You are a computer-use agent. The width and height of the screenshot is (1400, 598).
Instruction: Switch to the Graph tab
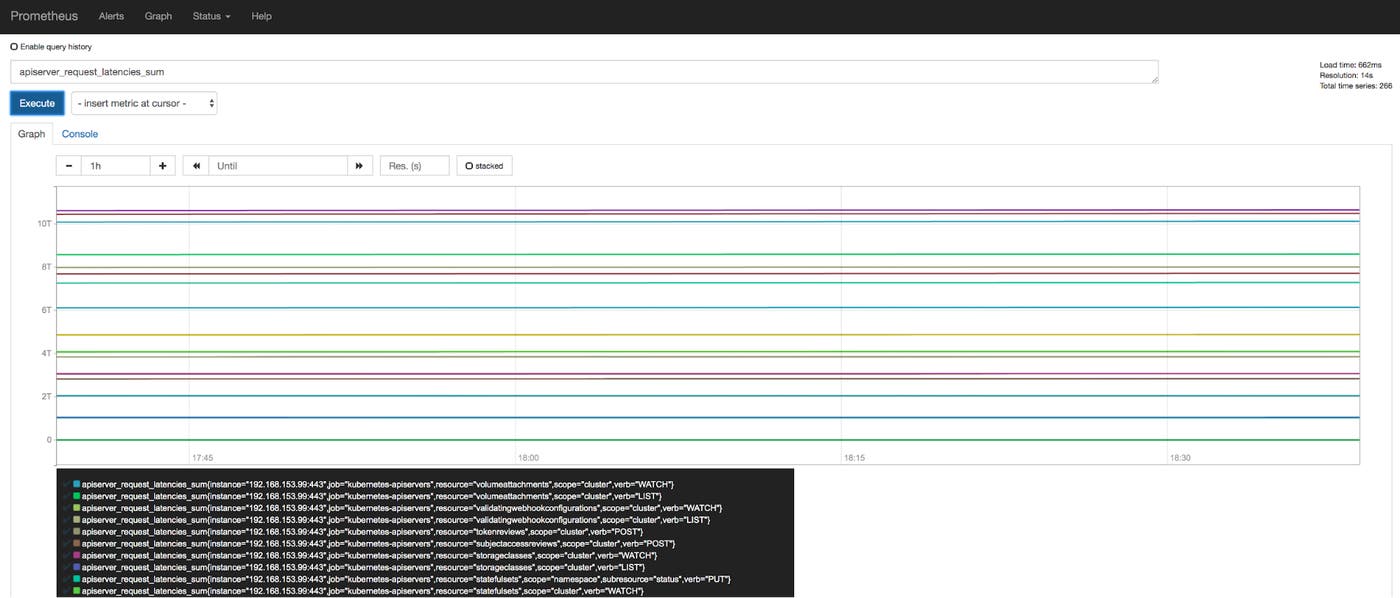(31, 133)
